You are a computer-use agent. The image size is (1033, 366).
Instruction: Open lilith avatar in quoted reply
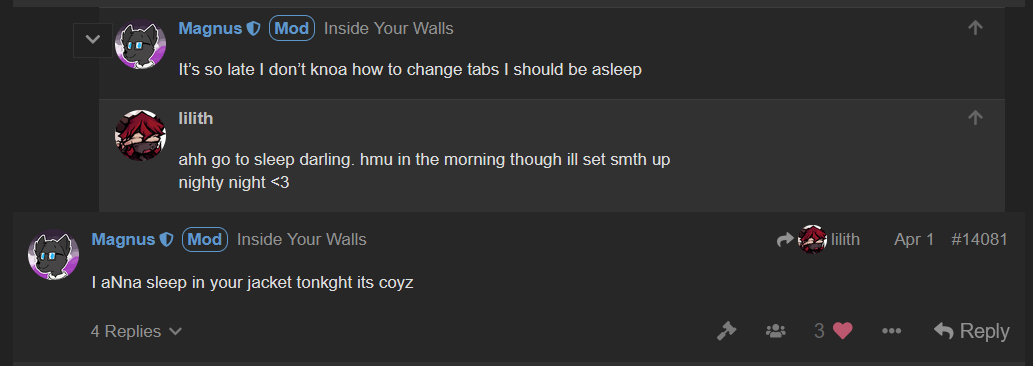140,136
